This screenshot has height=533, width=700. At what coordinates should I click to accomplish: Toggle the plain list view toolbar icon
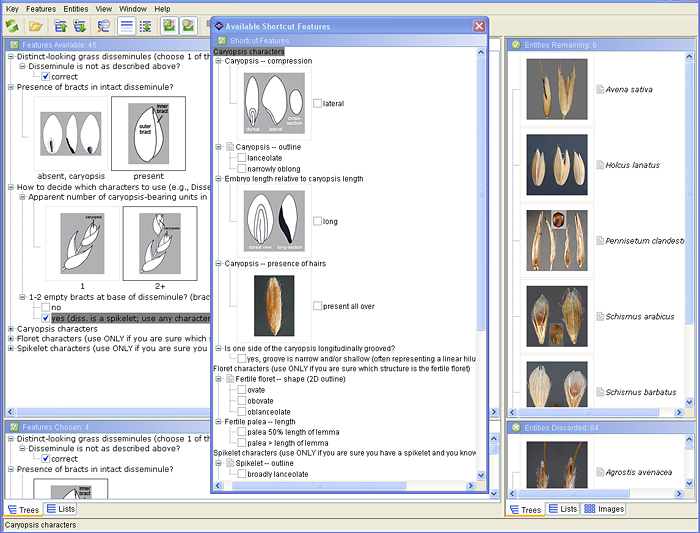(x=127, y=26)
